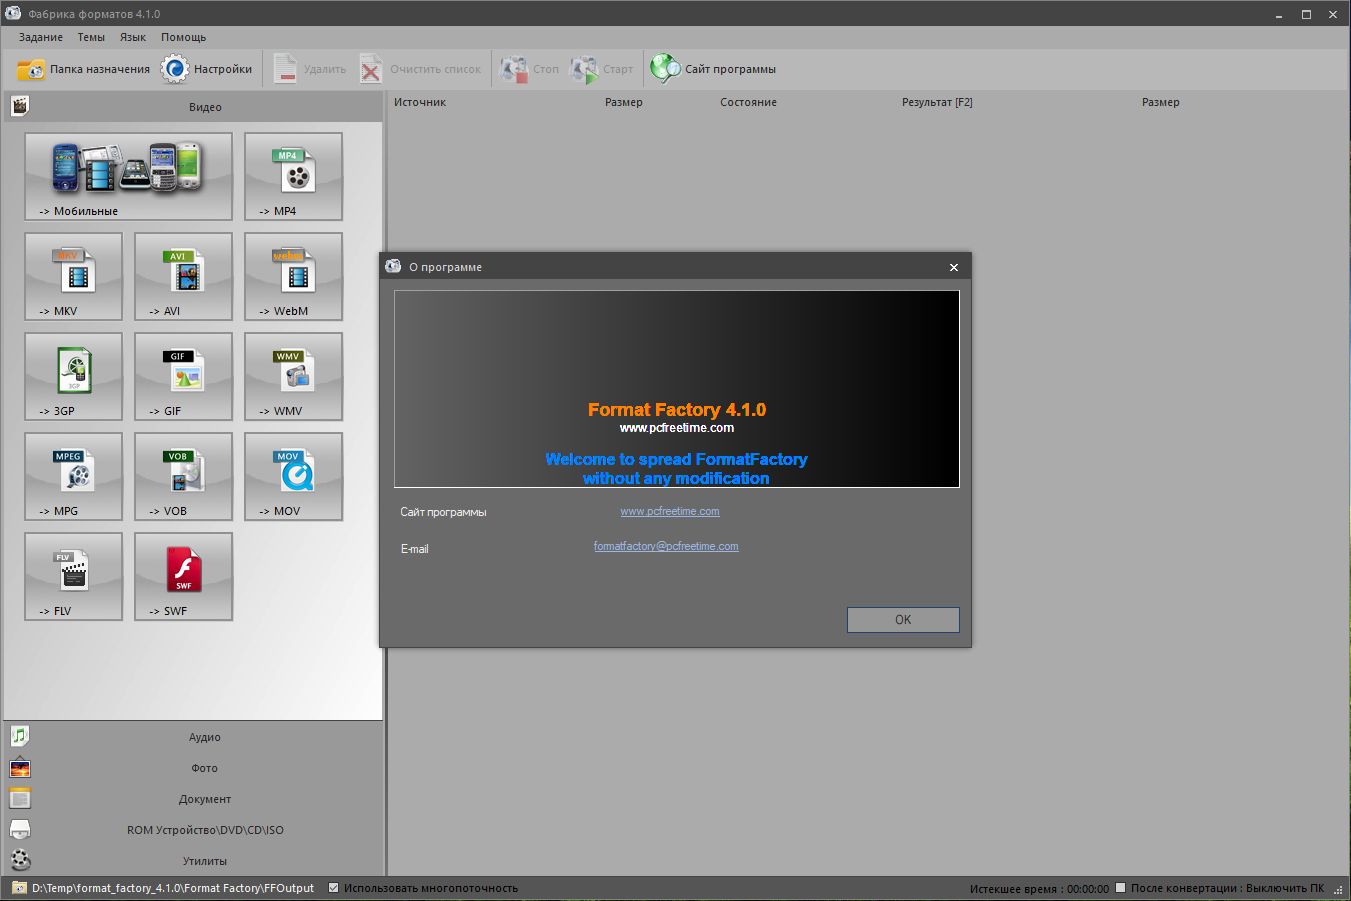Screen dimensions: 1351x901
Task: Select the WMV video format tile
Action: tap(293, 376)
